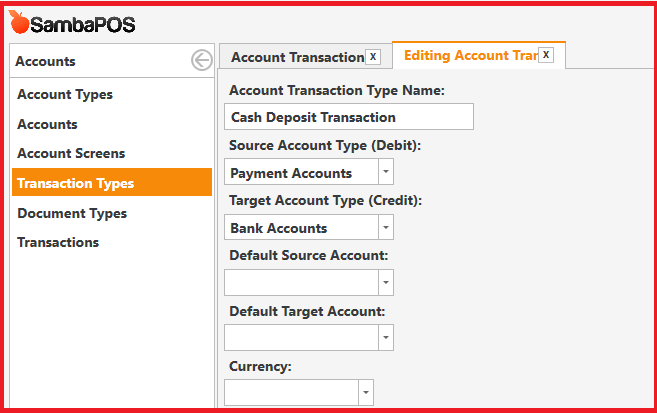Open Document Types section
The width and height of the screenshot is (657, 413).
point(72,214)
